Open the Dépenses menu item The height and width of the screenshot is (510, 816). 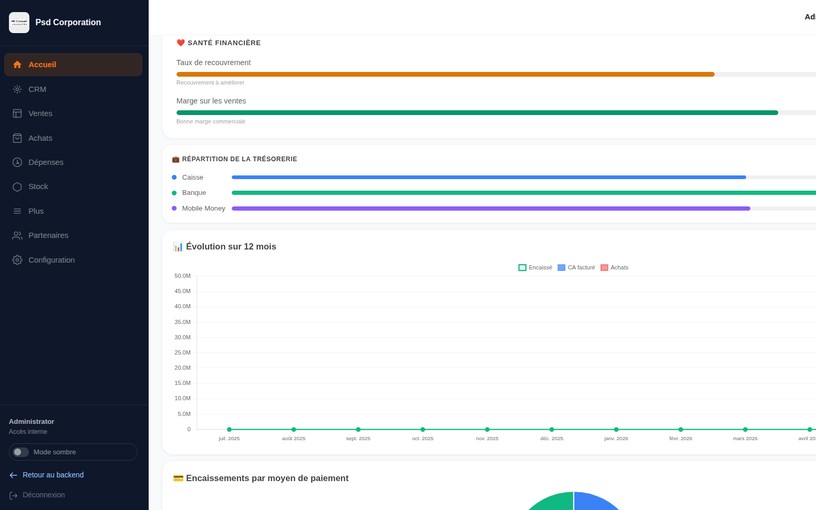[73, 162]
